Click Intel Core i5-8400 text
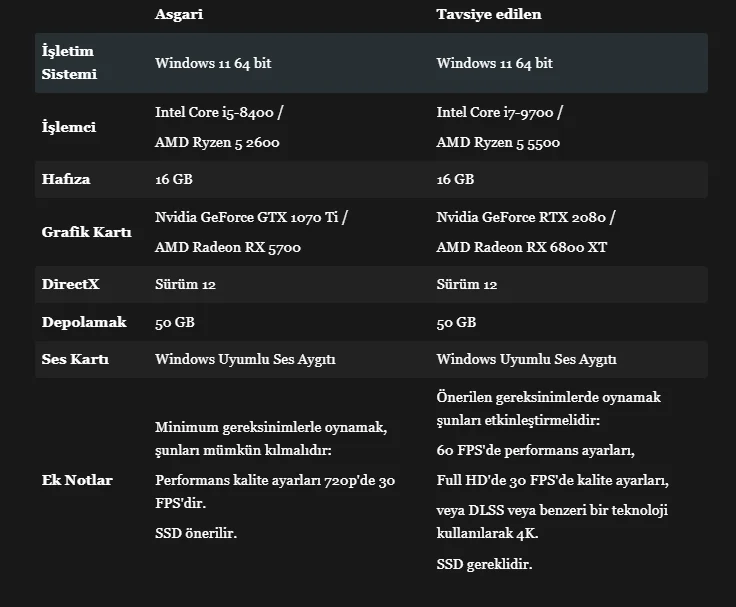736x607 pixels. tap(214, 112)
